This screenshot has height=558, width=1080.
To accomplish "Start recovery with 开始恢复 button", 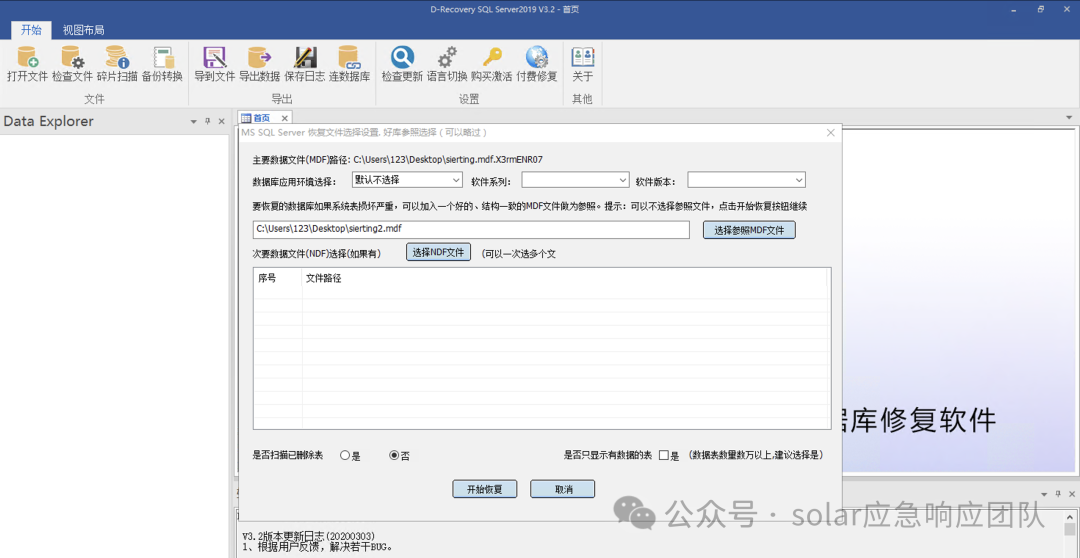I will [484, 489].
